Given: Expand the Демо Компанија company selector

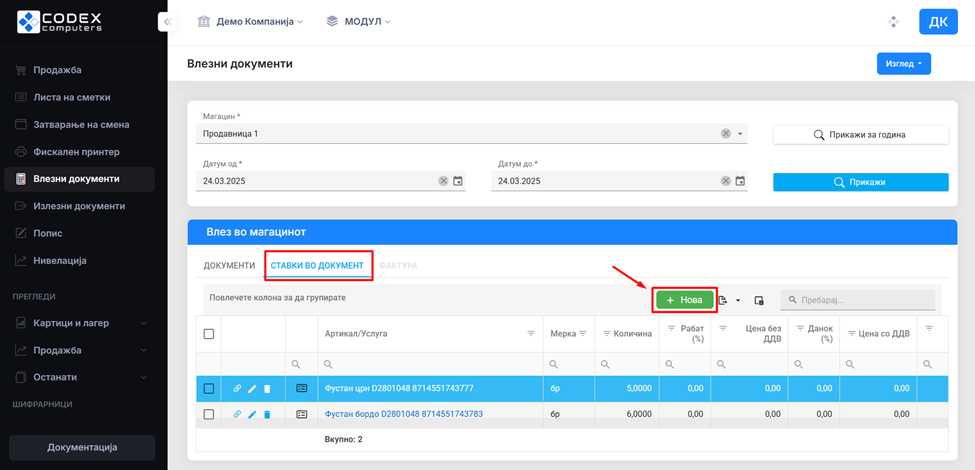Looking at the screenshot, I should click(250, 21).
